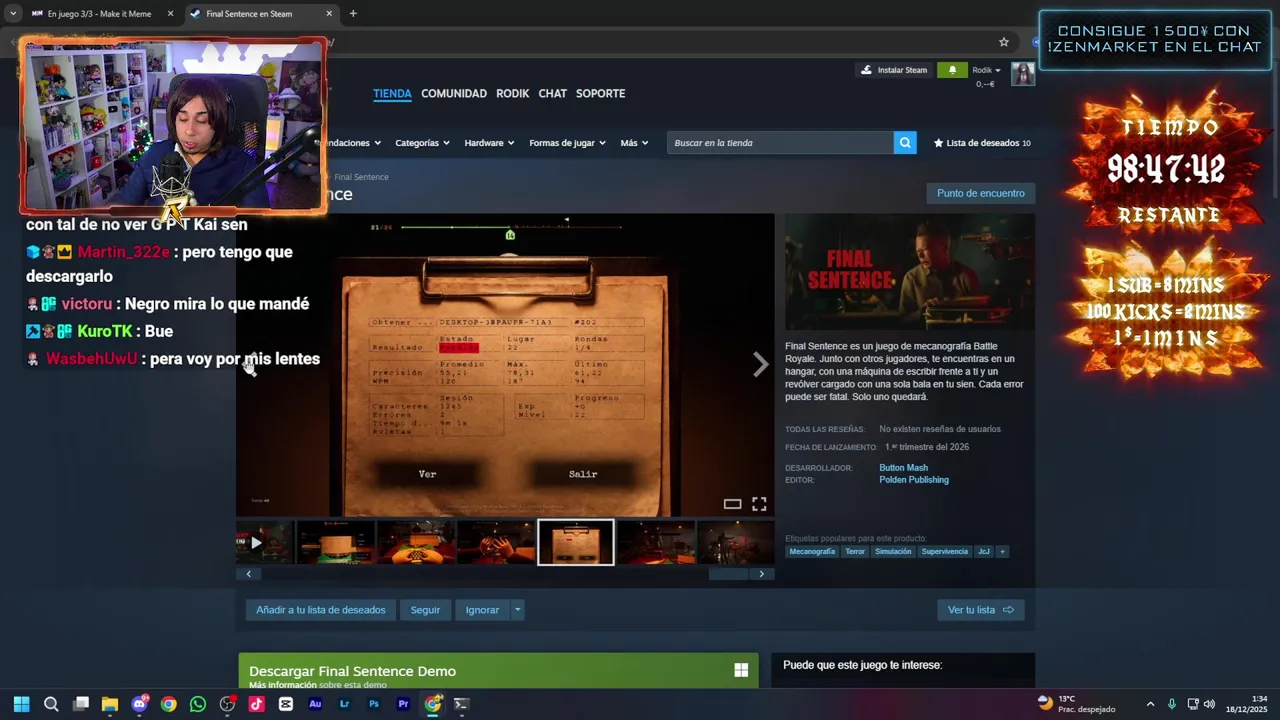Open volume control in system tray

1209,704
